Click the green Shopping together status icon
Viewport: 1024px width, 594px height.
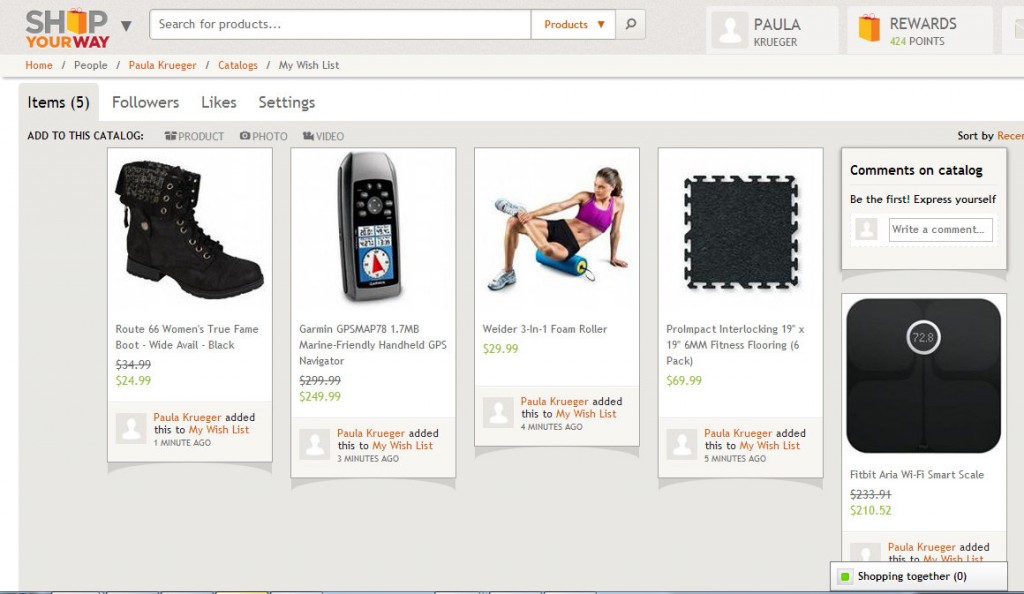(x=844, y=576)
